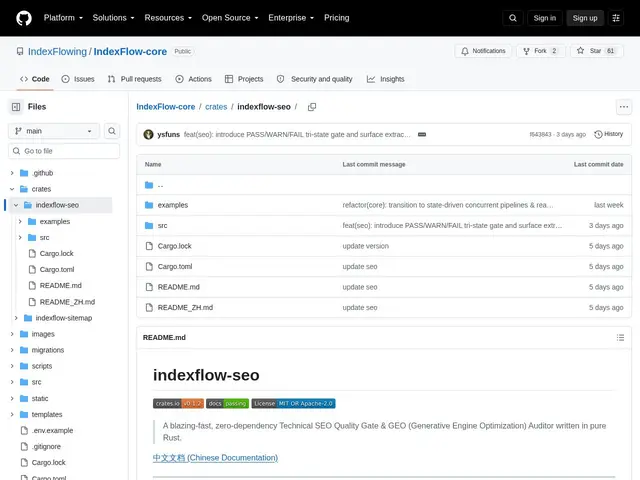Search the file tree magnifier button
Screen dimensions: 640x480
tap(111, 131)
